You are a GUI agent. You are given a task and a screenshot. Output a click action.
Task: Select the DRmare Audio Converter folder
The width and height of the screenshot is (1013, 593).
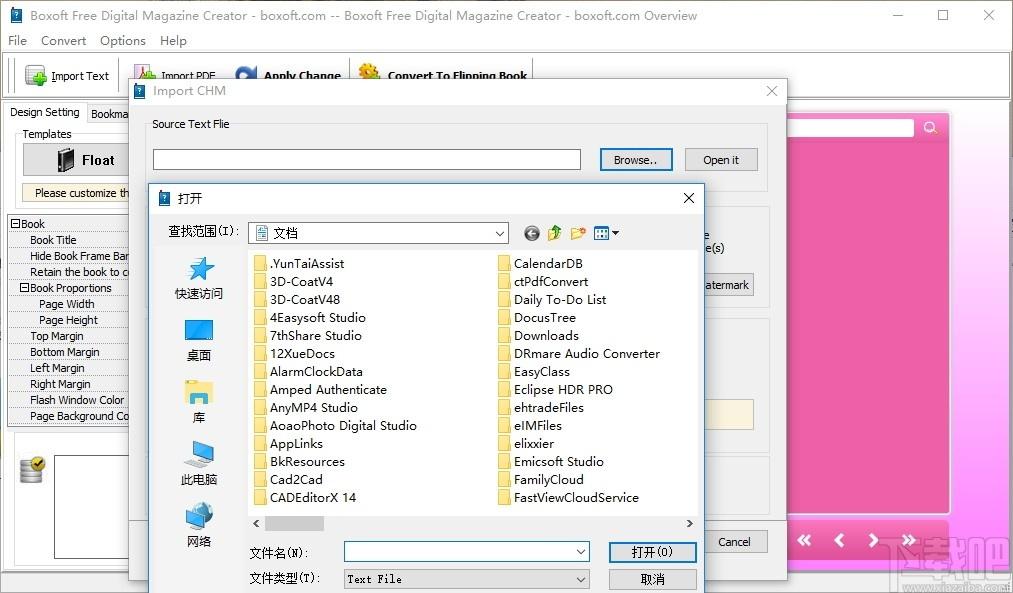pos(580,354)
